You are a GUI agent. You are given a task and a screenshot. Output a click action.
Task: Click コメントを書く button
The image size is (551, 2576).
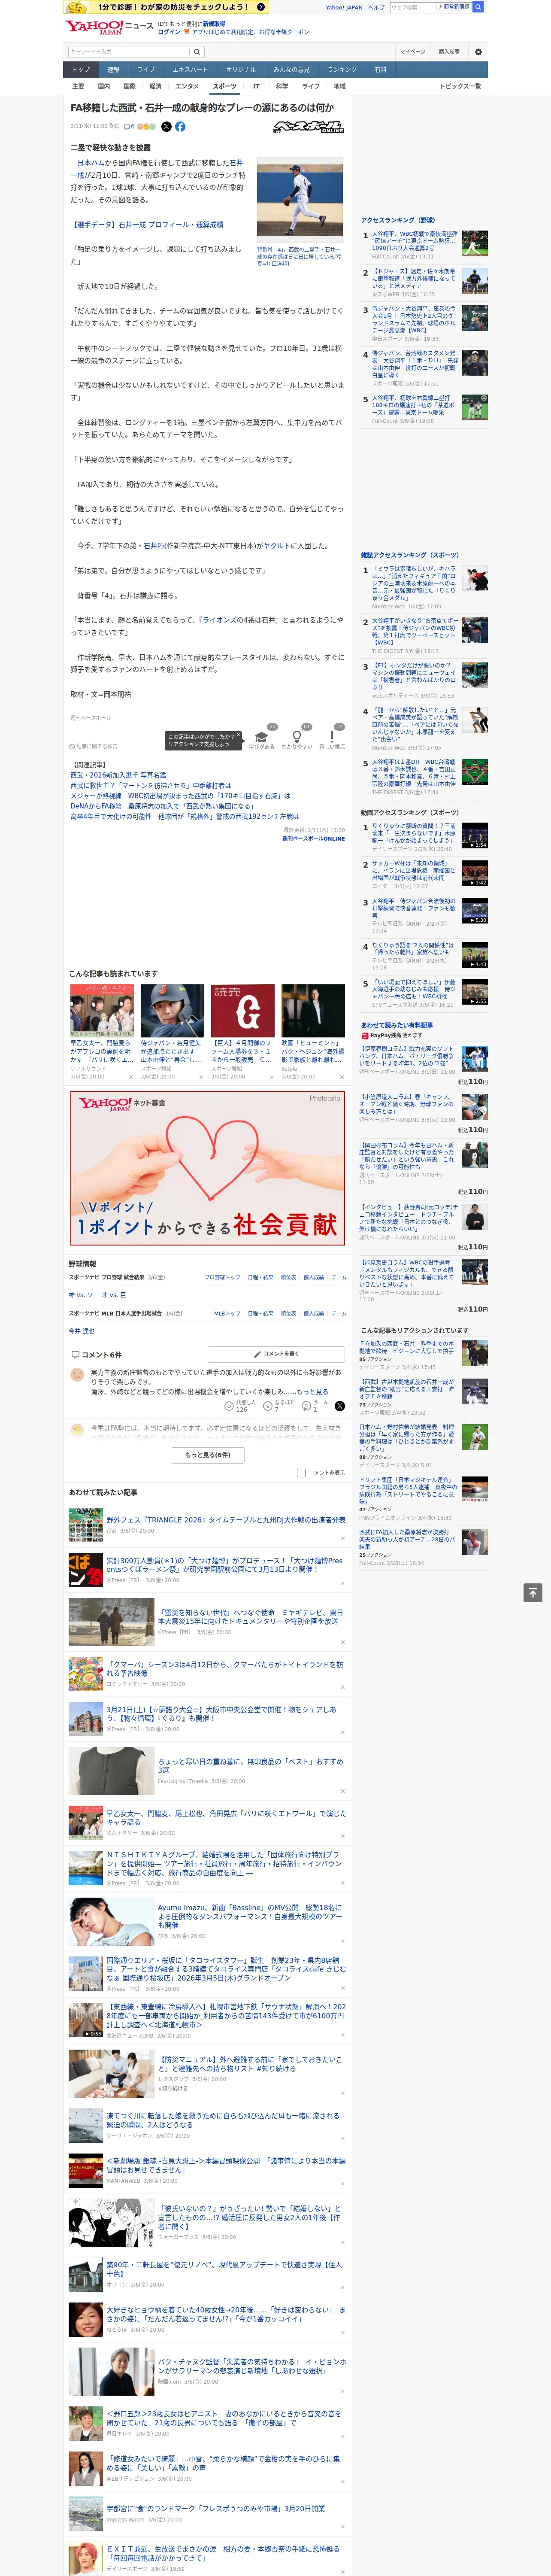tap(277, 1354)
